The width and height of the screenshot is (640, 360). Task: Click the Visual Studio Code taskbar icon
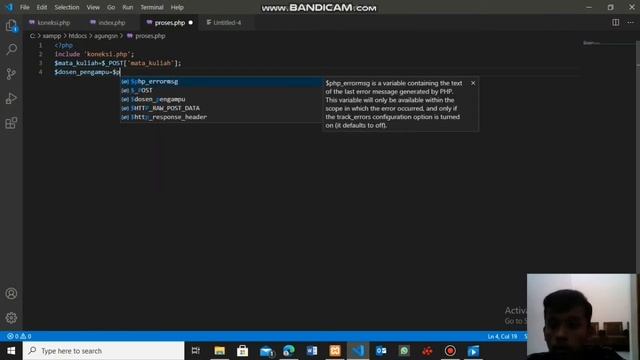point(358,351)
